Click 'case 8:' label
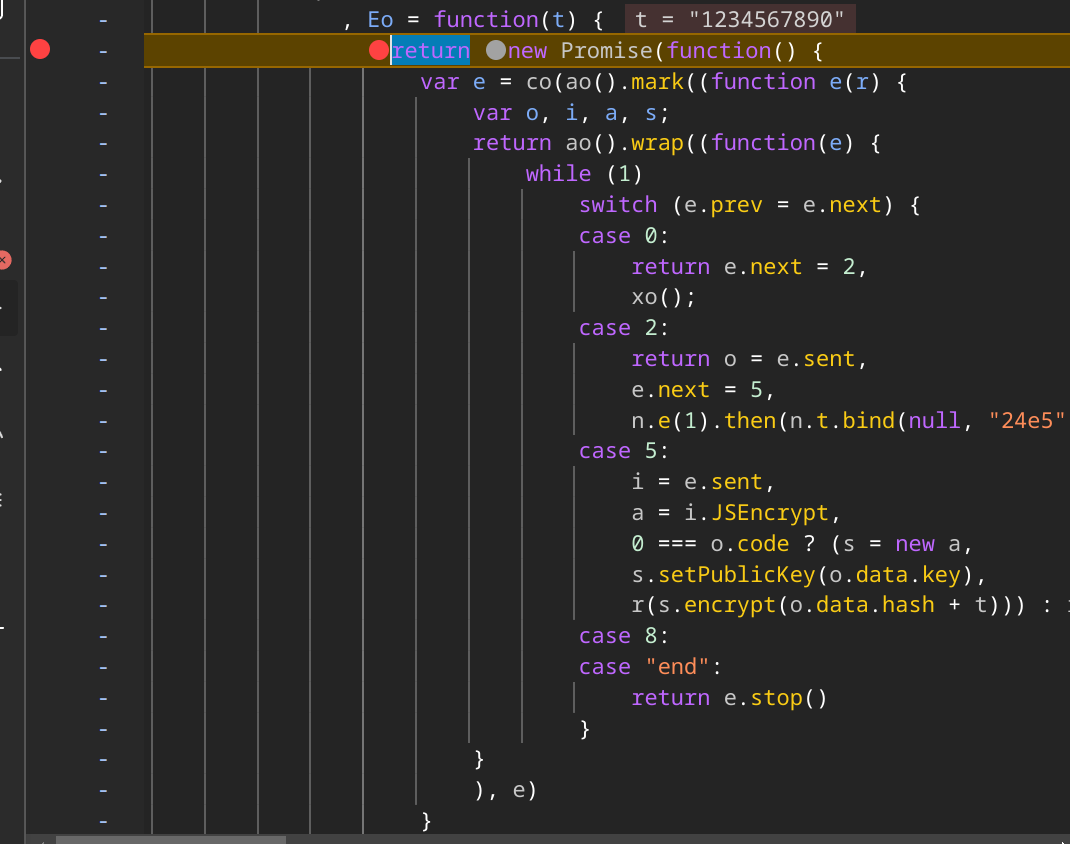The width and height of the screenshot is (1070, 844). pos(624,636)
